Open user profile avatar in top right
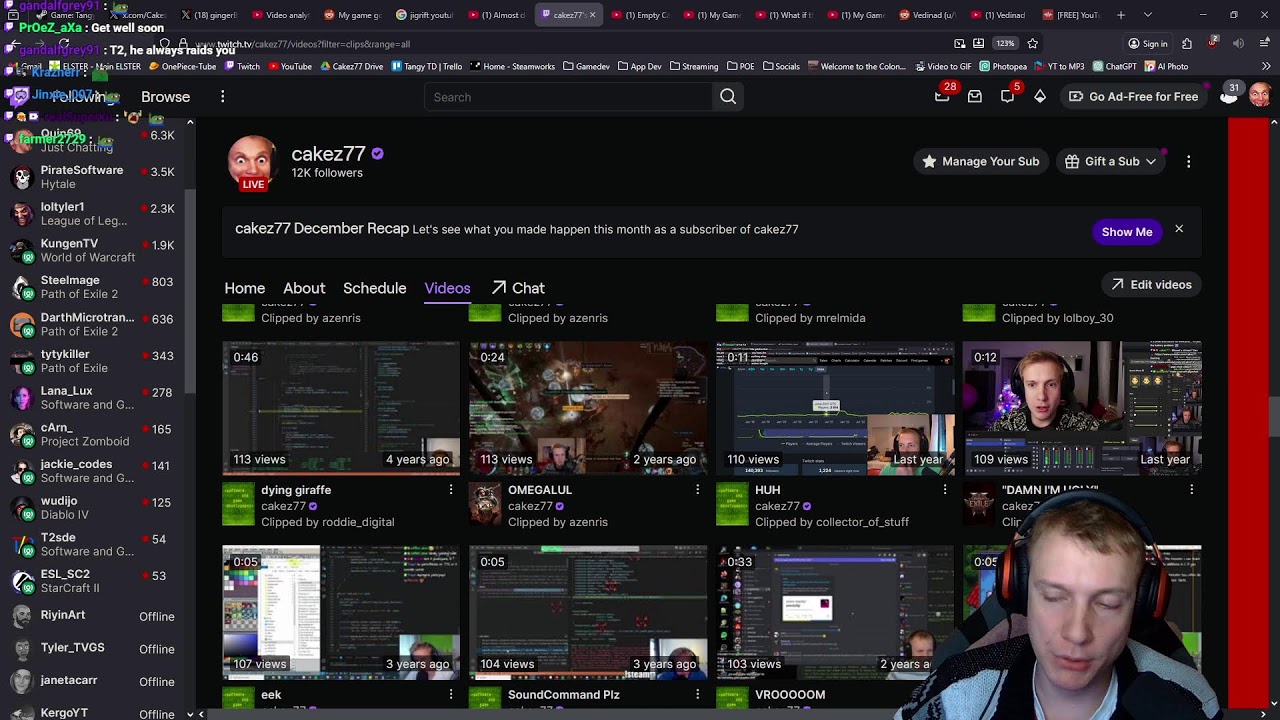This screenshot has width=1280, height=720. [x=1259, y=96]
